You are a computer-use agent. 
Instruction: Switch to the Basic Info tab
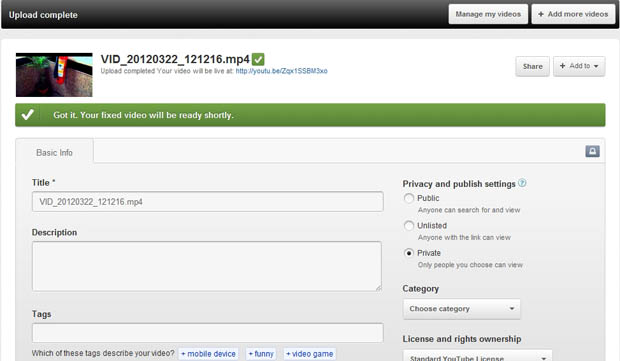55,152
